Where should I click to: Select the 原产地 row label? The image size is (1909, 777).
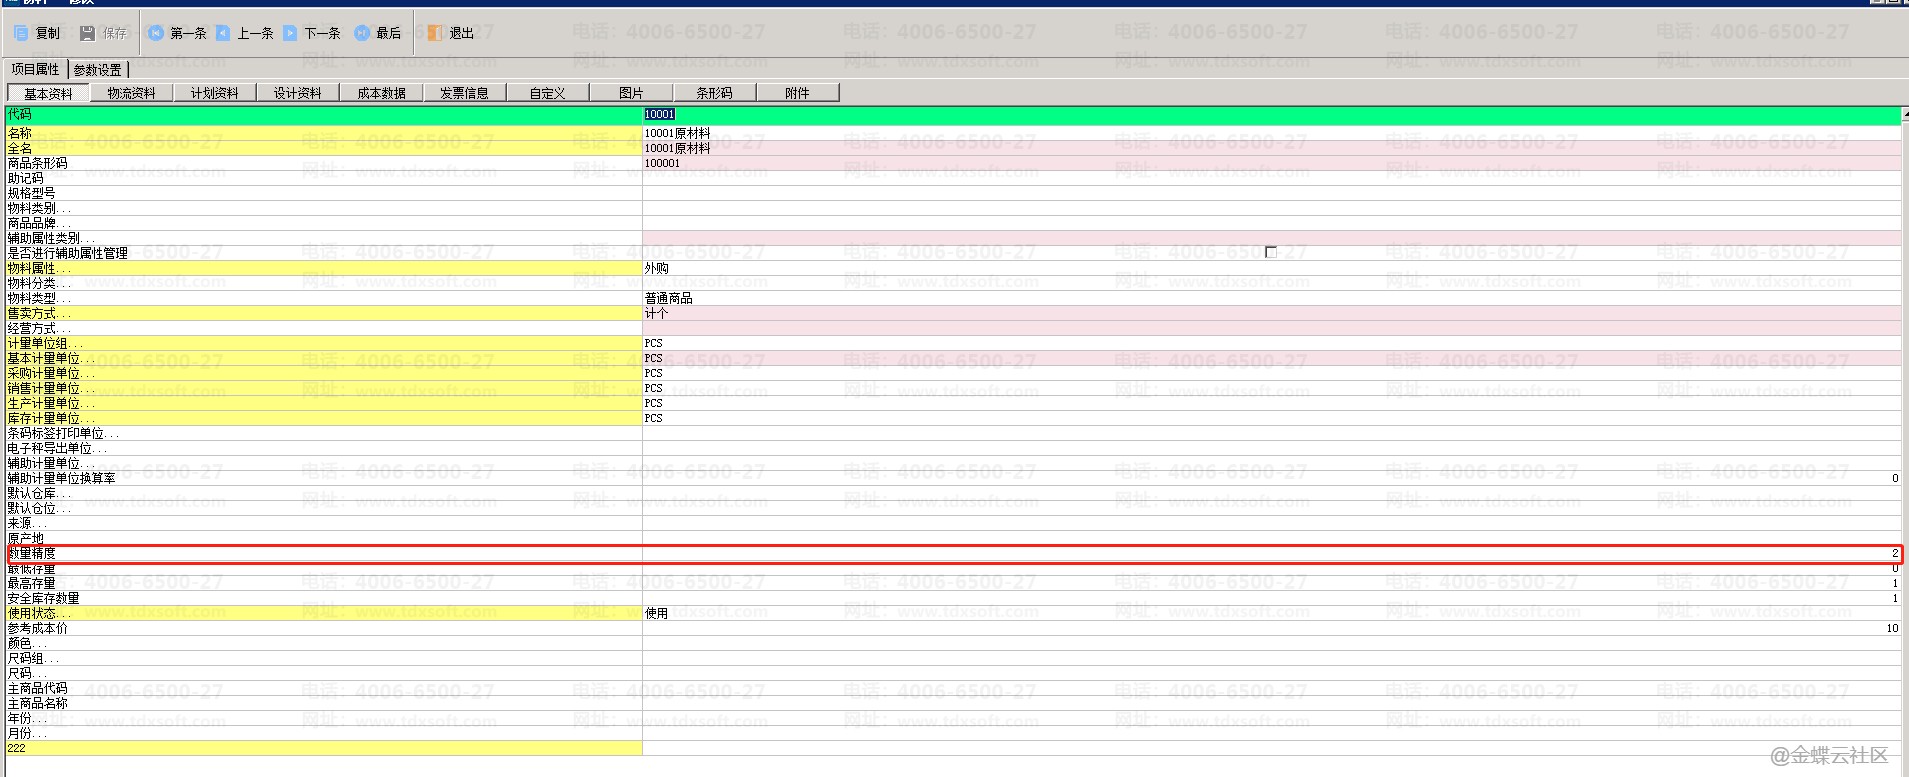tap(26, 538)
